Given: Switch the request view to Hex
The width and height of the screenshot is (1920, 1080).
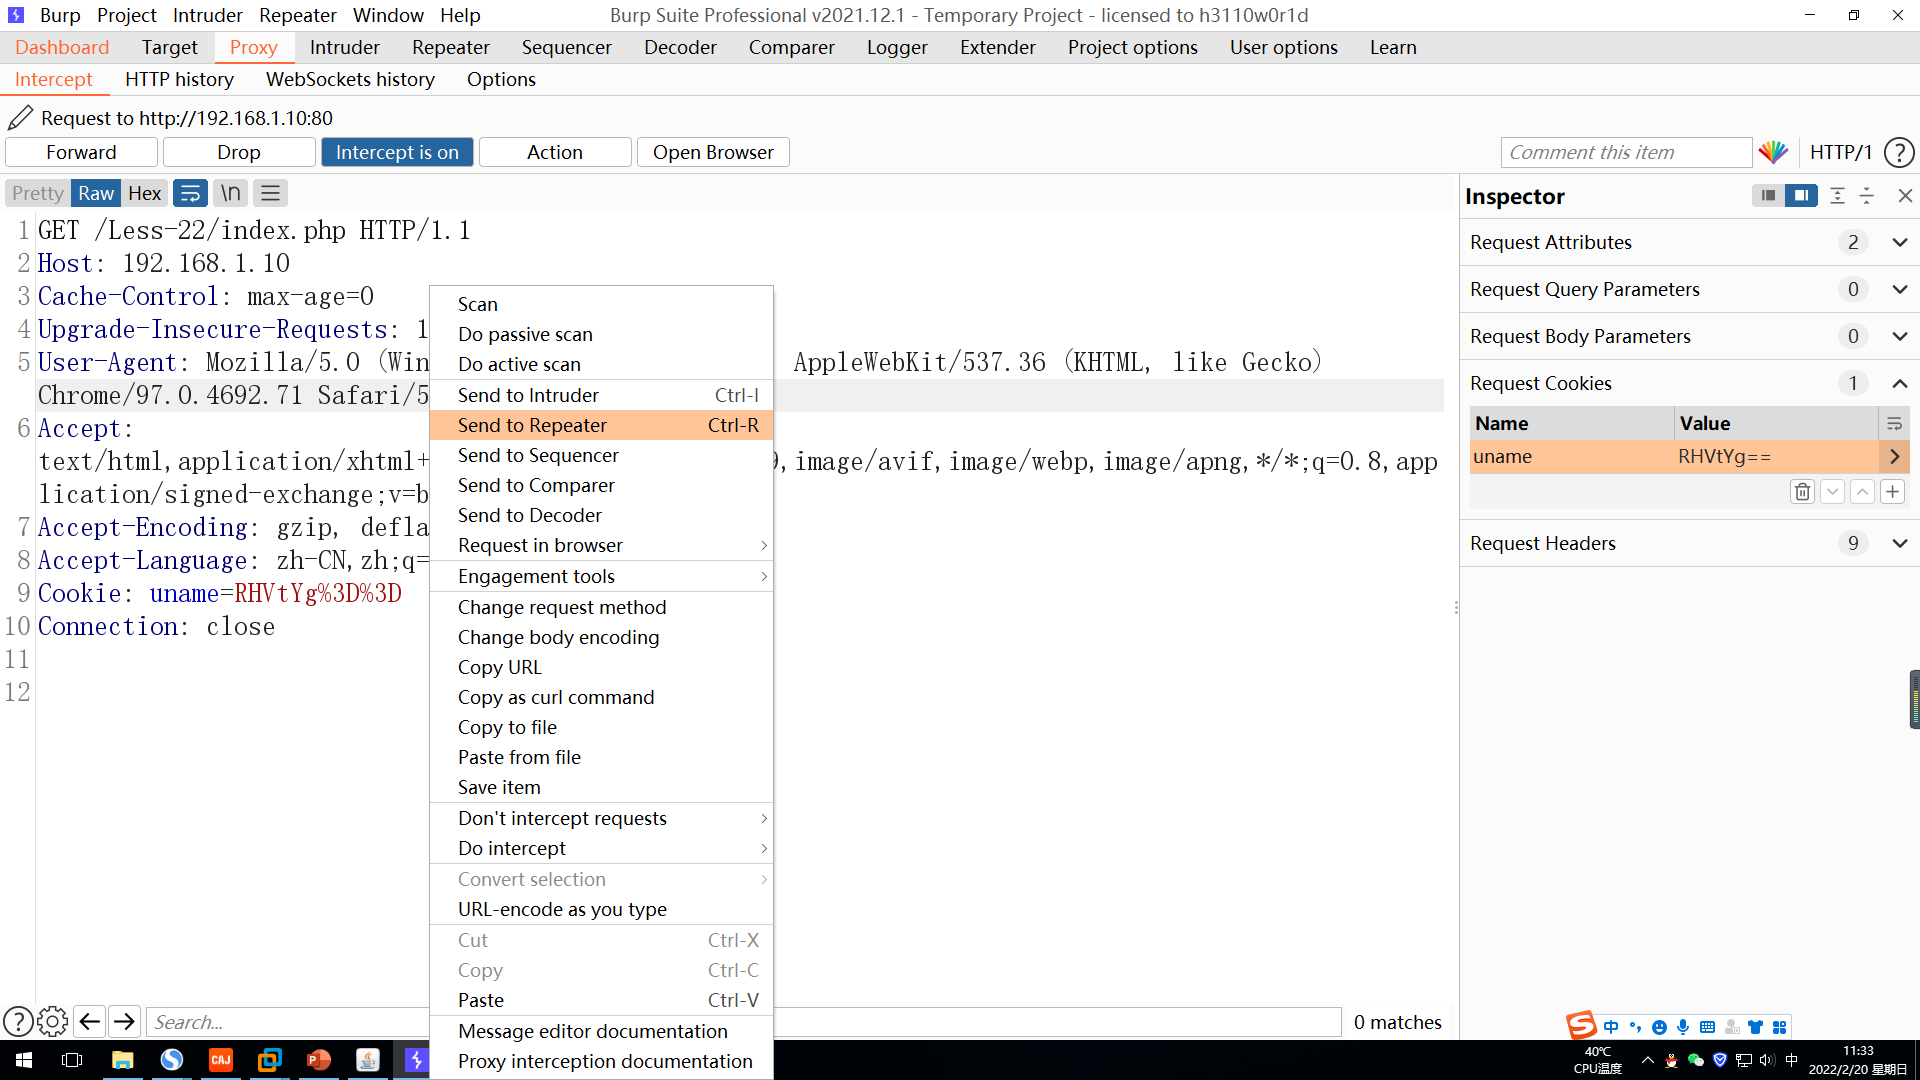Looking at the screenshot, I should click(144, 192).
